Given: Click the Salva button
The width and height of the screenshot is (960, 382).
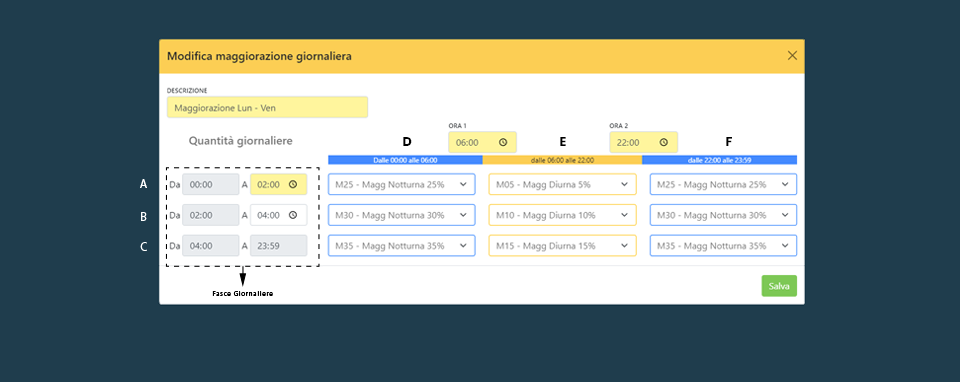Looking at the screenshot, I should pos(779,286).
